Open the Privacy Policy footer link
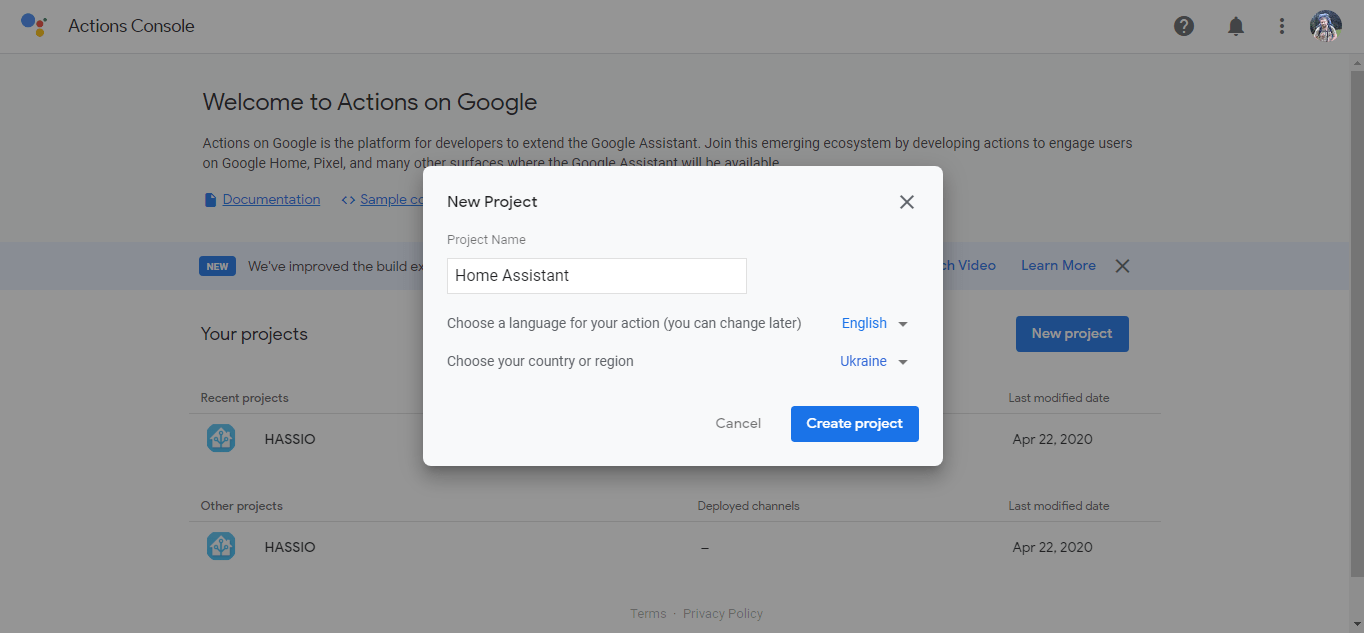 (722, 614)
